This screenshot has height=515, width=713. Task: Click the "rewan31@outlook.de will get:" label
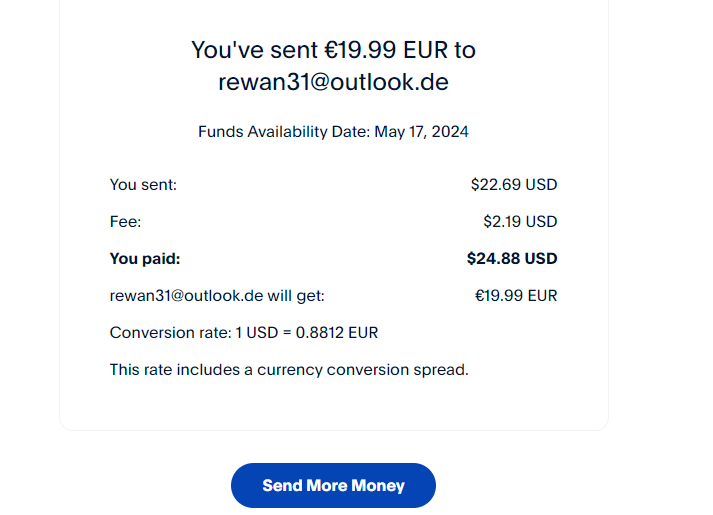(x=217, y=295)
